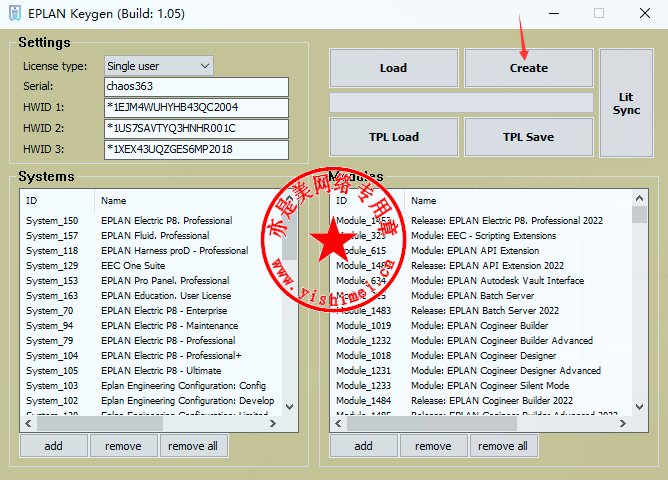The height and width of the screenshot is (480, 668).
Task: Click the Lit Sync button
Action: [x=626, y=103]
